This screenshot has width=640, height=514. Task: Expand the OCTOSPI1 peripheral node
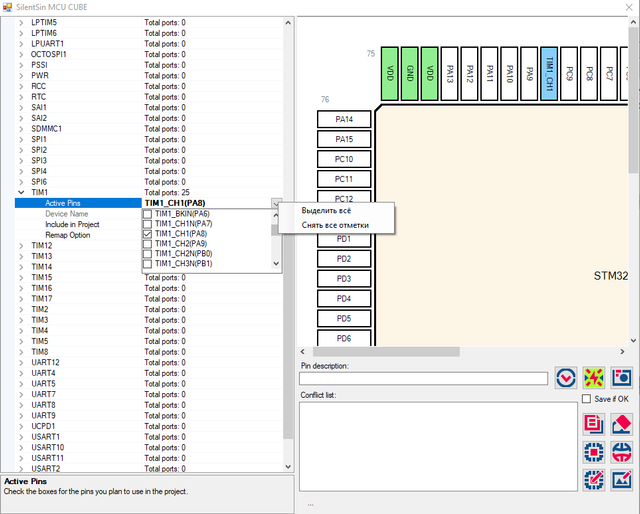pos(21,54)
